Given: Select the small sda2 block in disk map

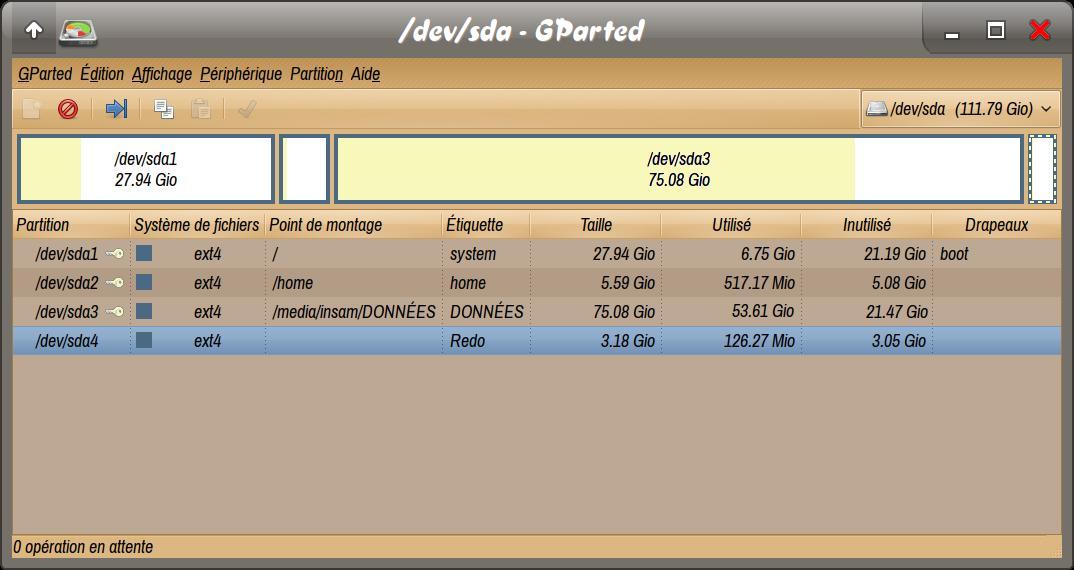Looking at the screenshot, I should point(305,169).
